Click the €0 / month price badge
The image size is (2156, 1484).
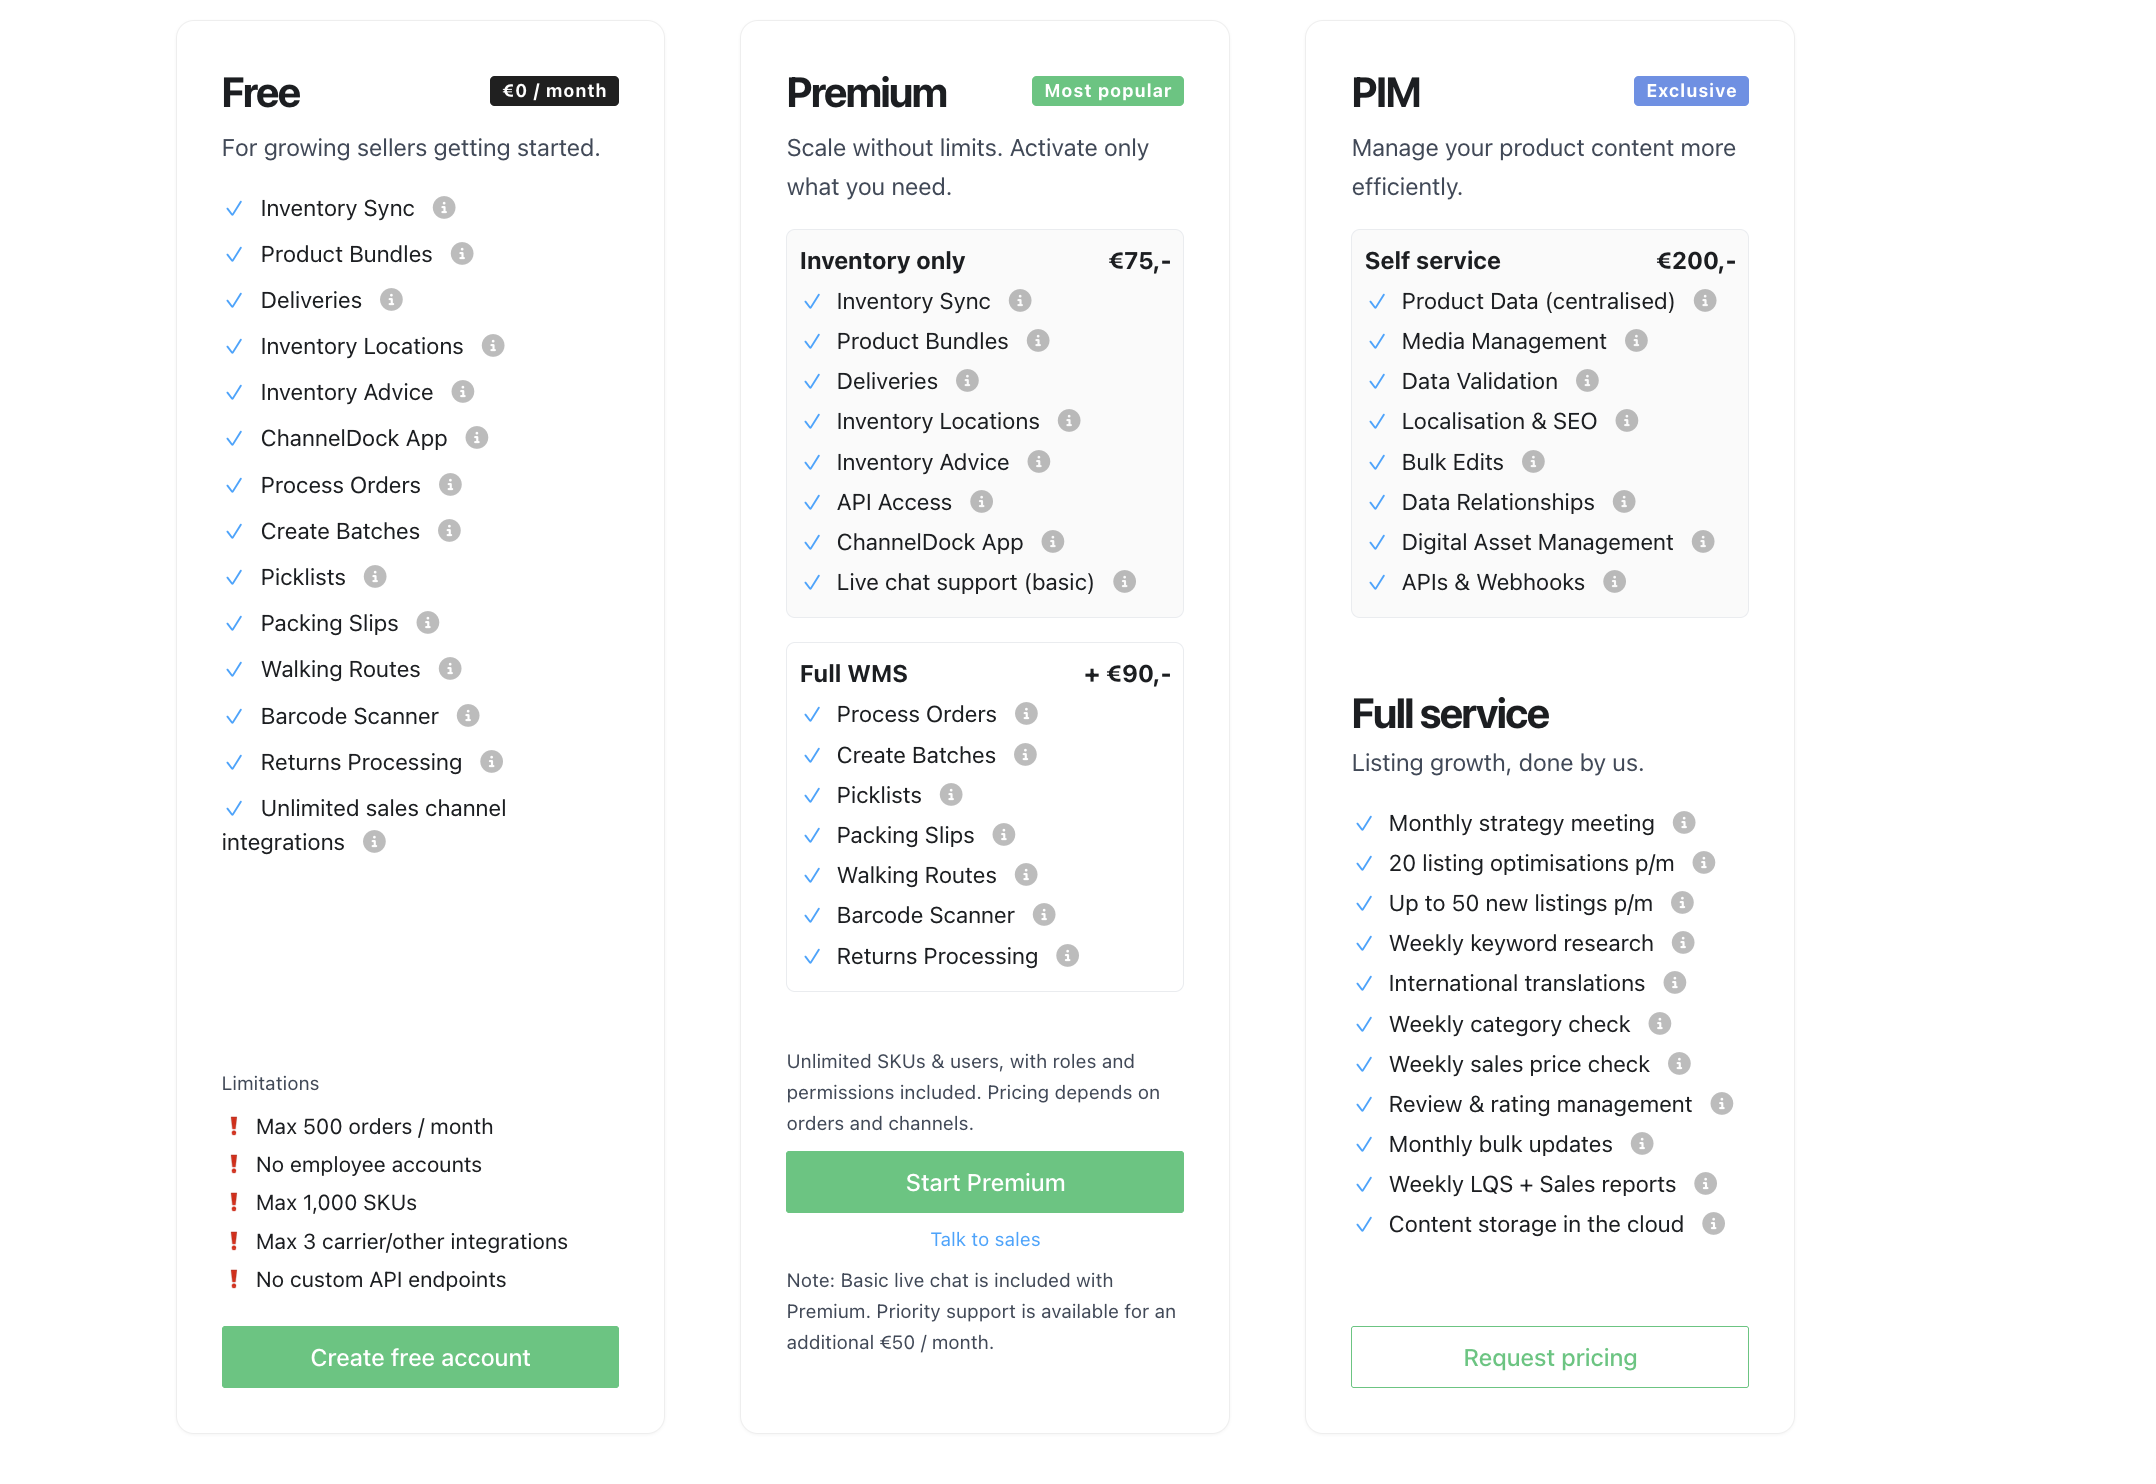click(x=554, y=91)
